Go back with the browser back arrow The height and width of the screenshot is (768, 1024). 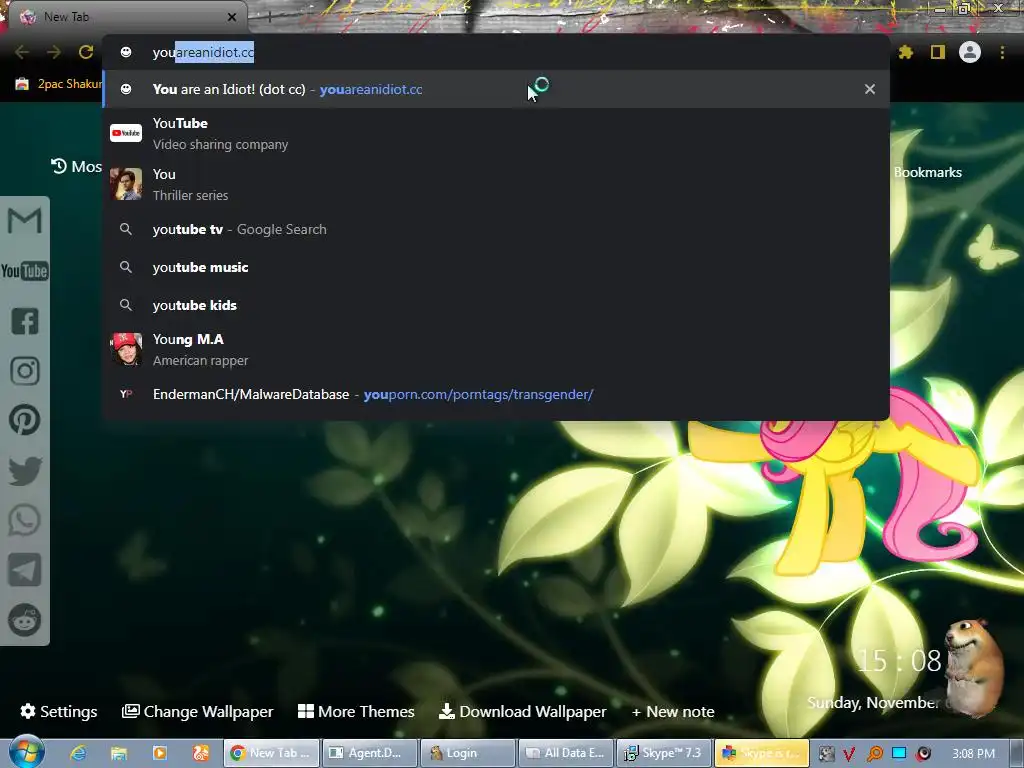point(22,52)
